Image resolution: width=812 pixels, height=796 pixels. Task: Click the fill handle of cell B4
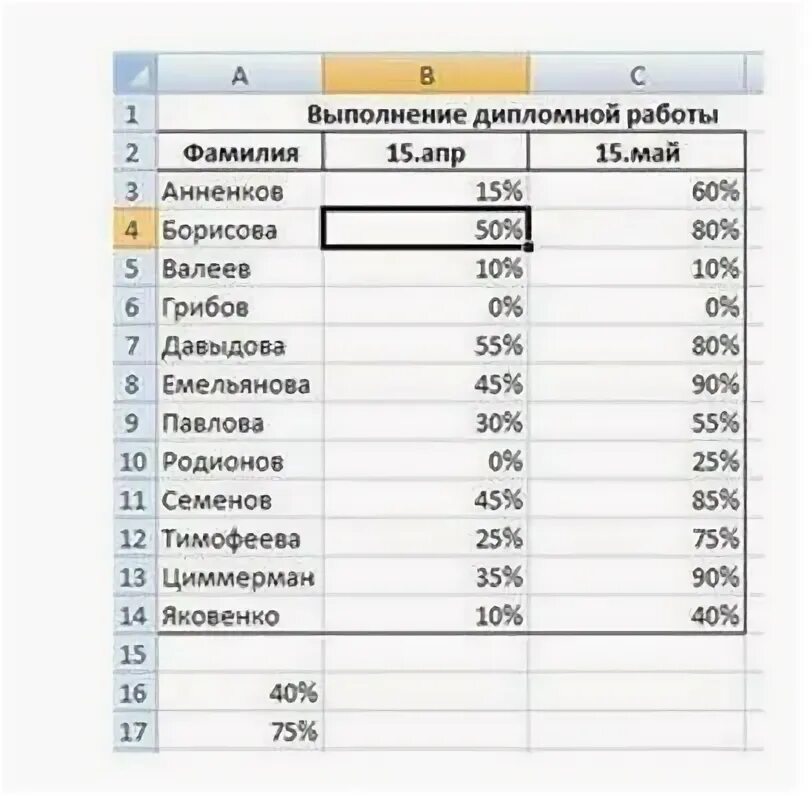[x=528, y=248]
